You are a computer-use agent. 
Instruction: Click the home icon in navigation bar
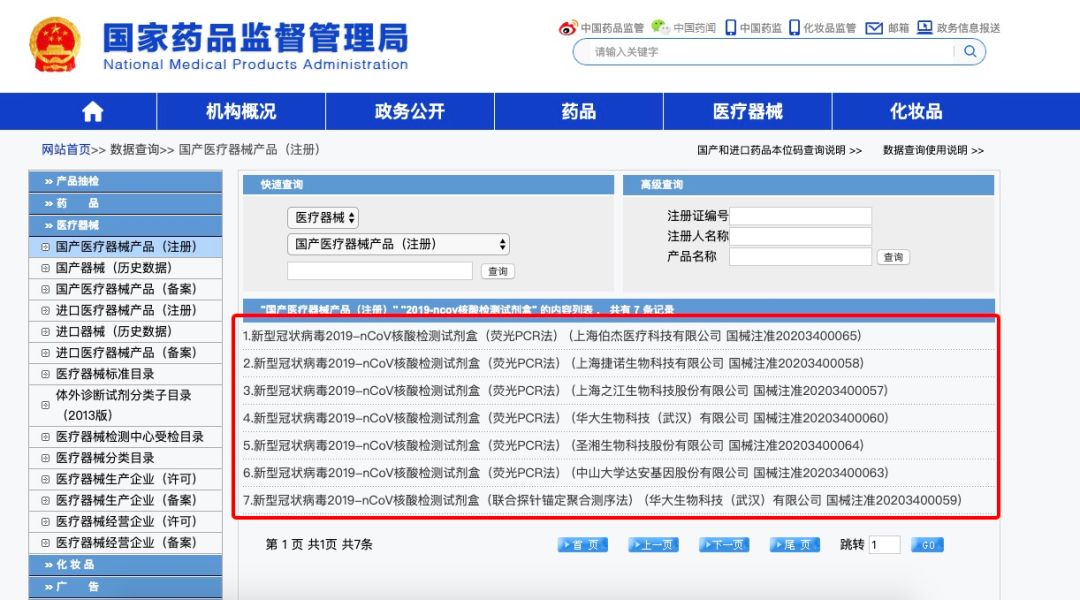click(x=92, y=112)
